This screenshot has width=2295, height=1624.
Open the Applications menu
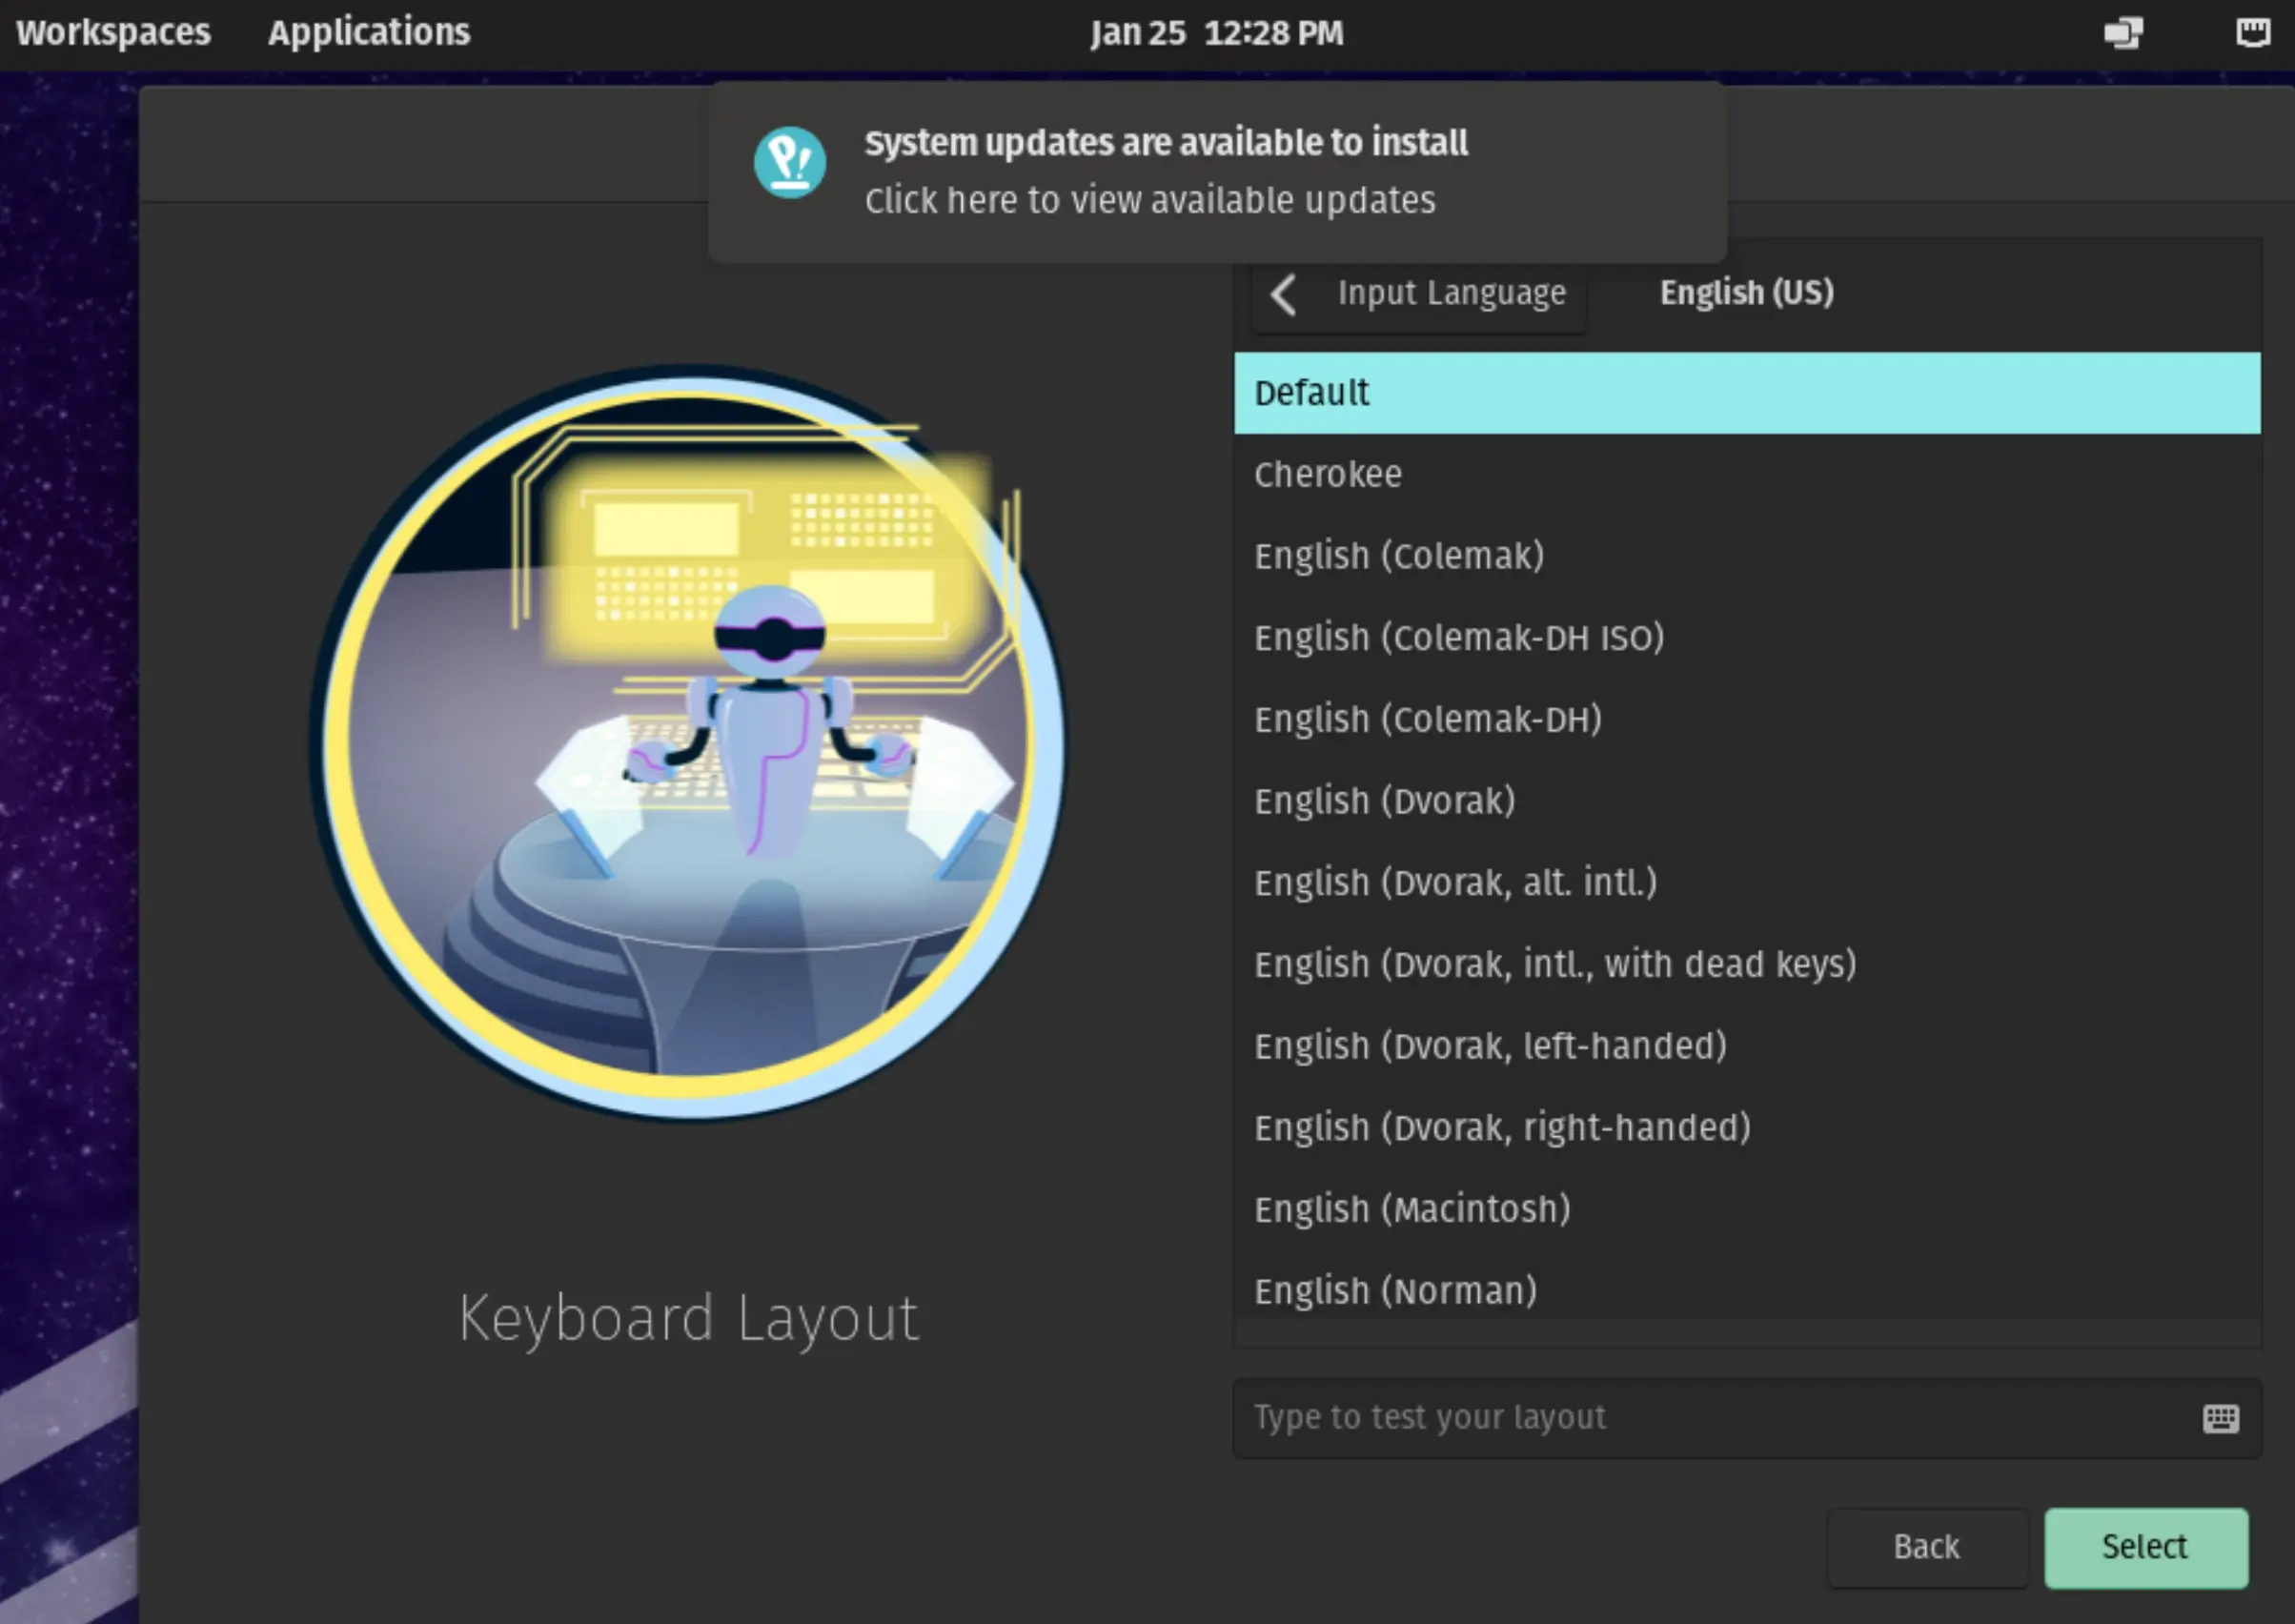(368, 32)
